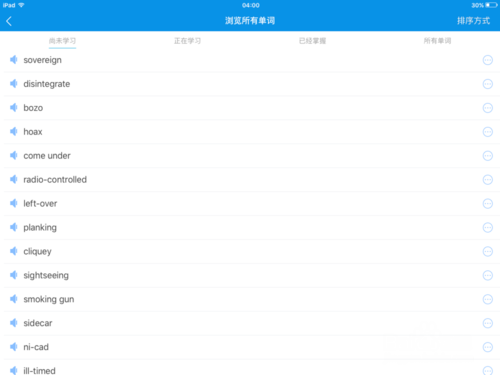Open more options for ni-cad
This screenshot has height=375, width=500.
pyautogui.click(x=488, y=347)
